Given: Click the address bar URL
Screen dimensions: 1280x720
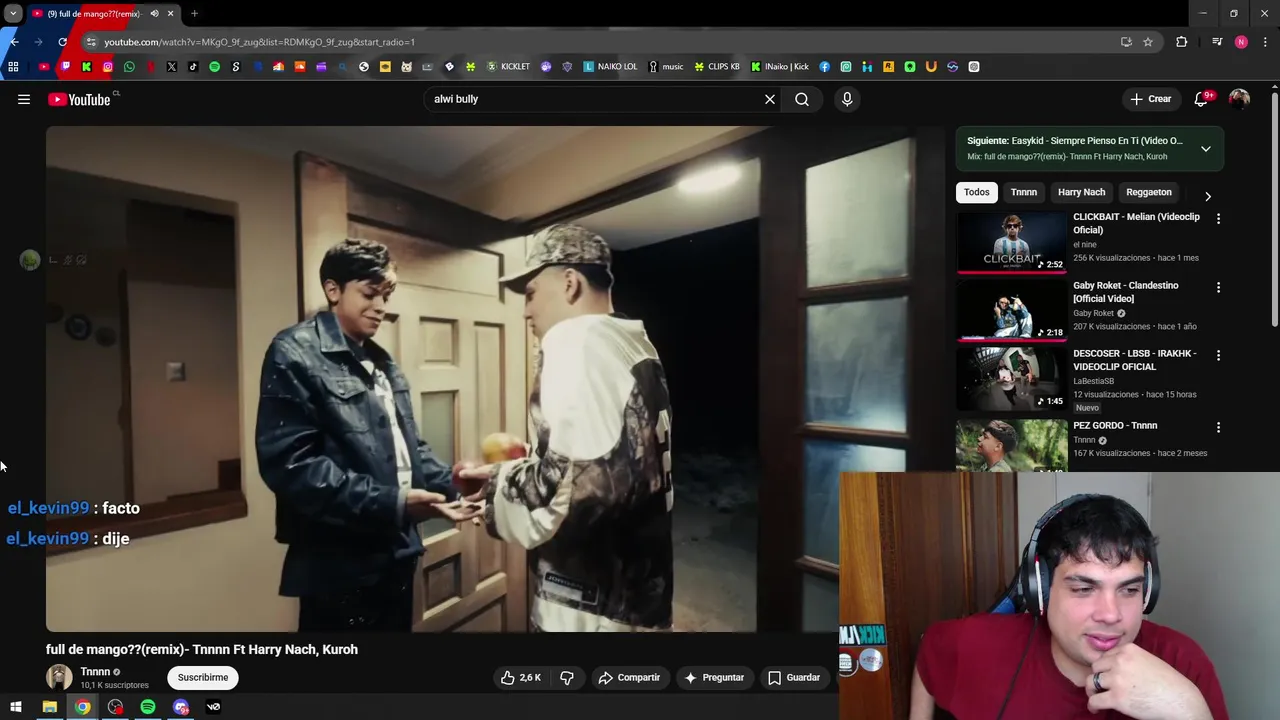Looking at the screenshot, I should point(260,42).
